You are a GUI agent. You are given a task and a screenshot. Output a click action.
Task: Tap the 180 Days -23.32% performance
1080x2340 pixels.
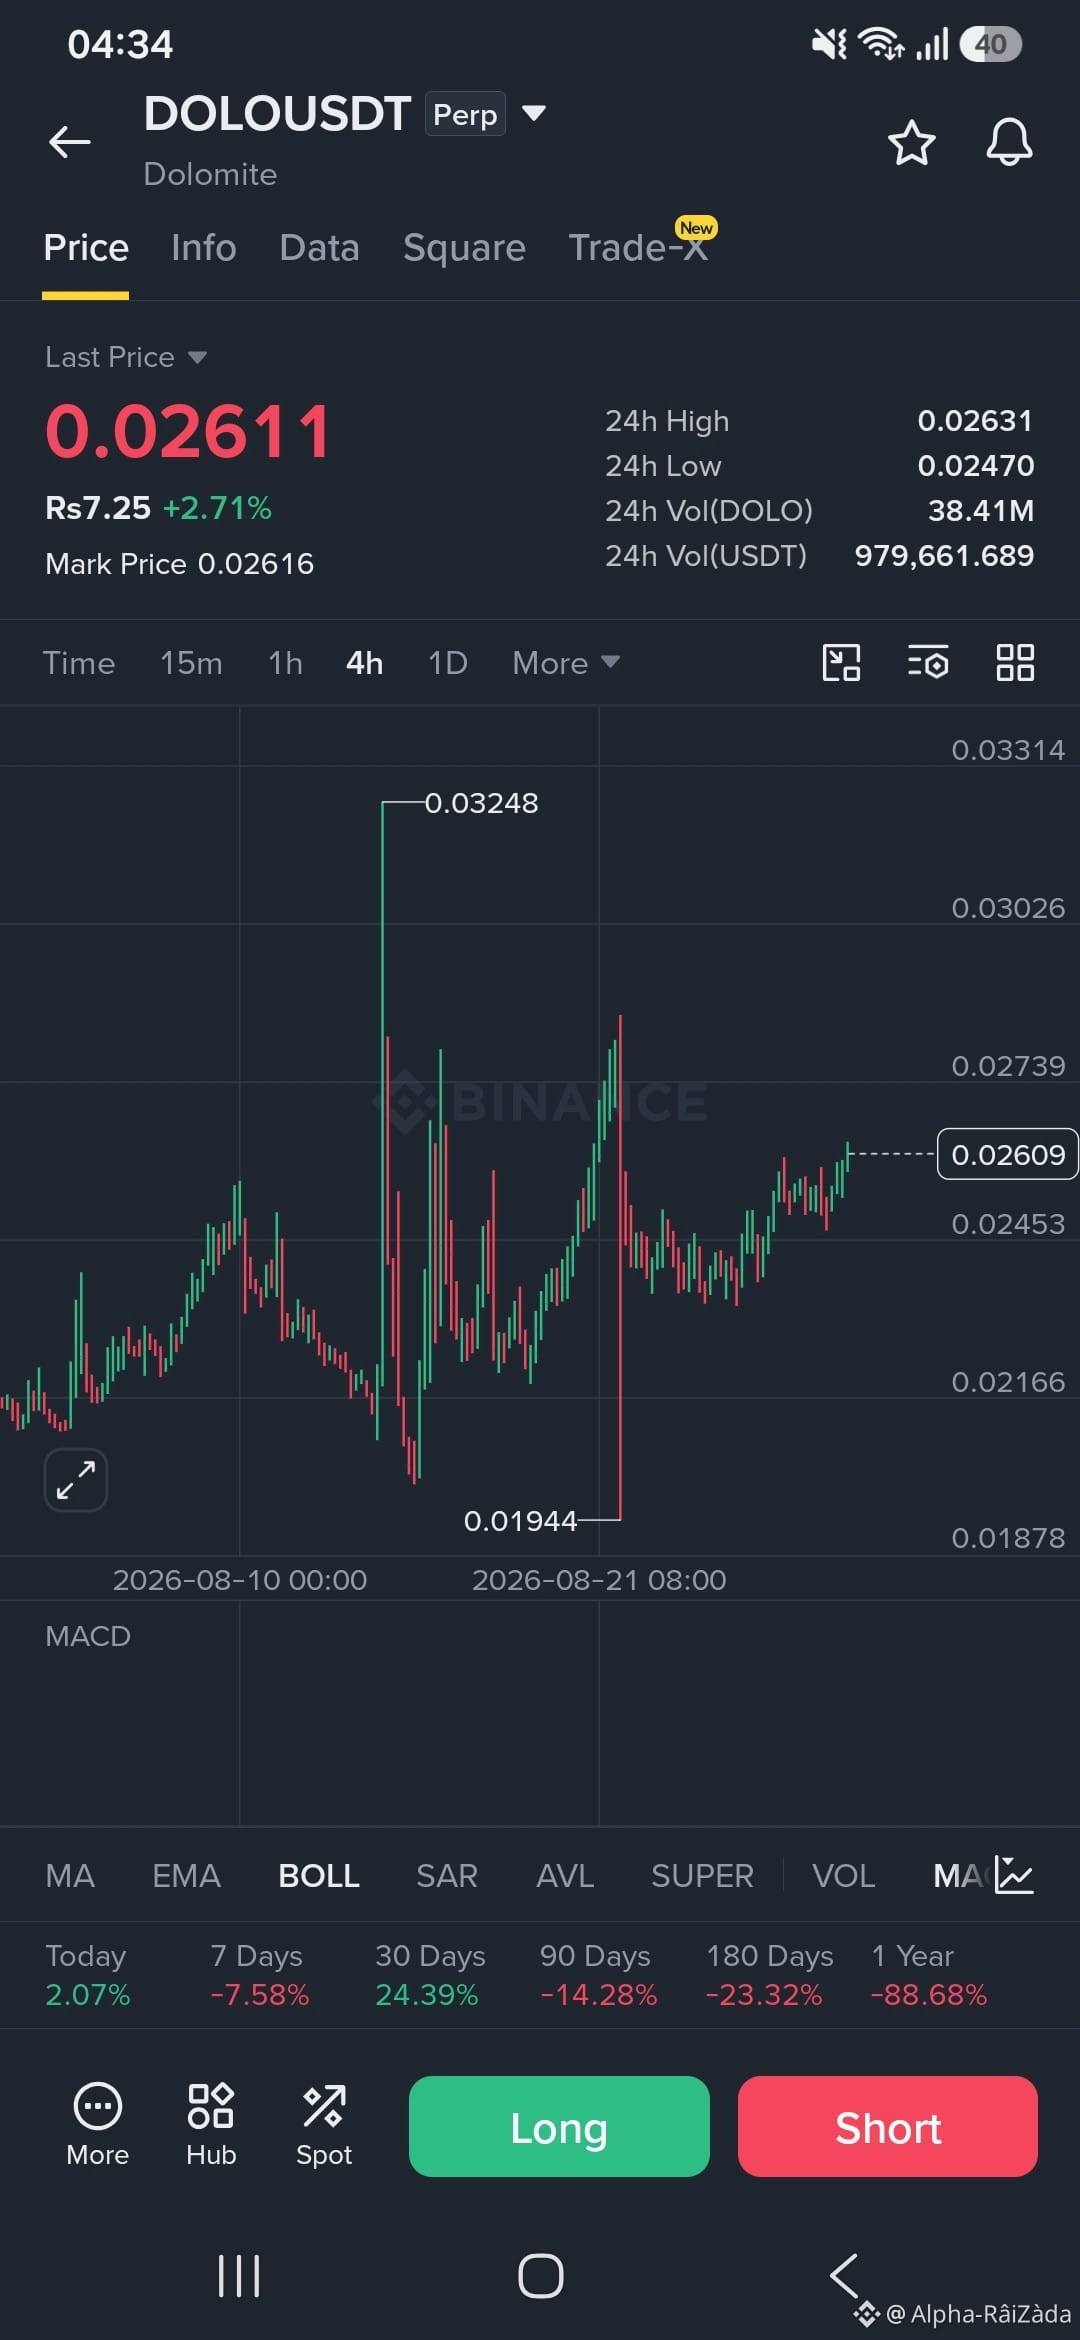coord(769,1975)
